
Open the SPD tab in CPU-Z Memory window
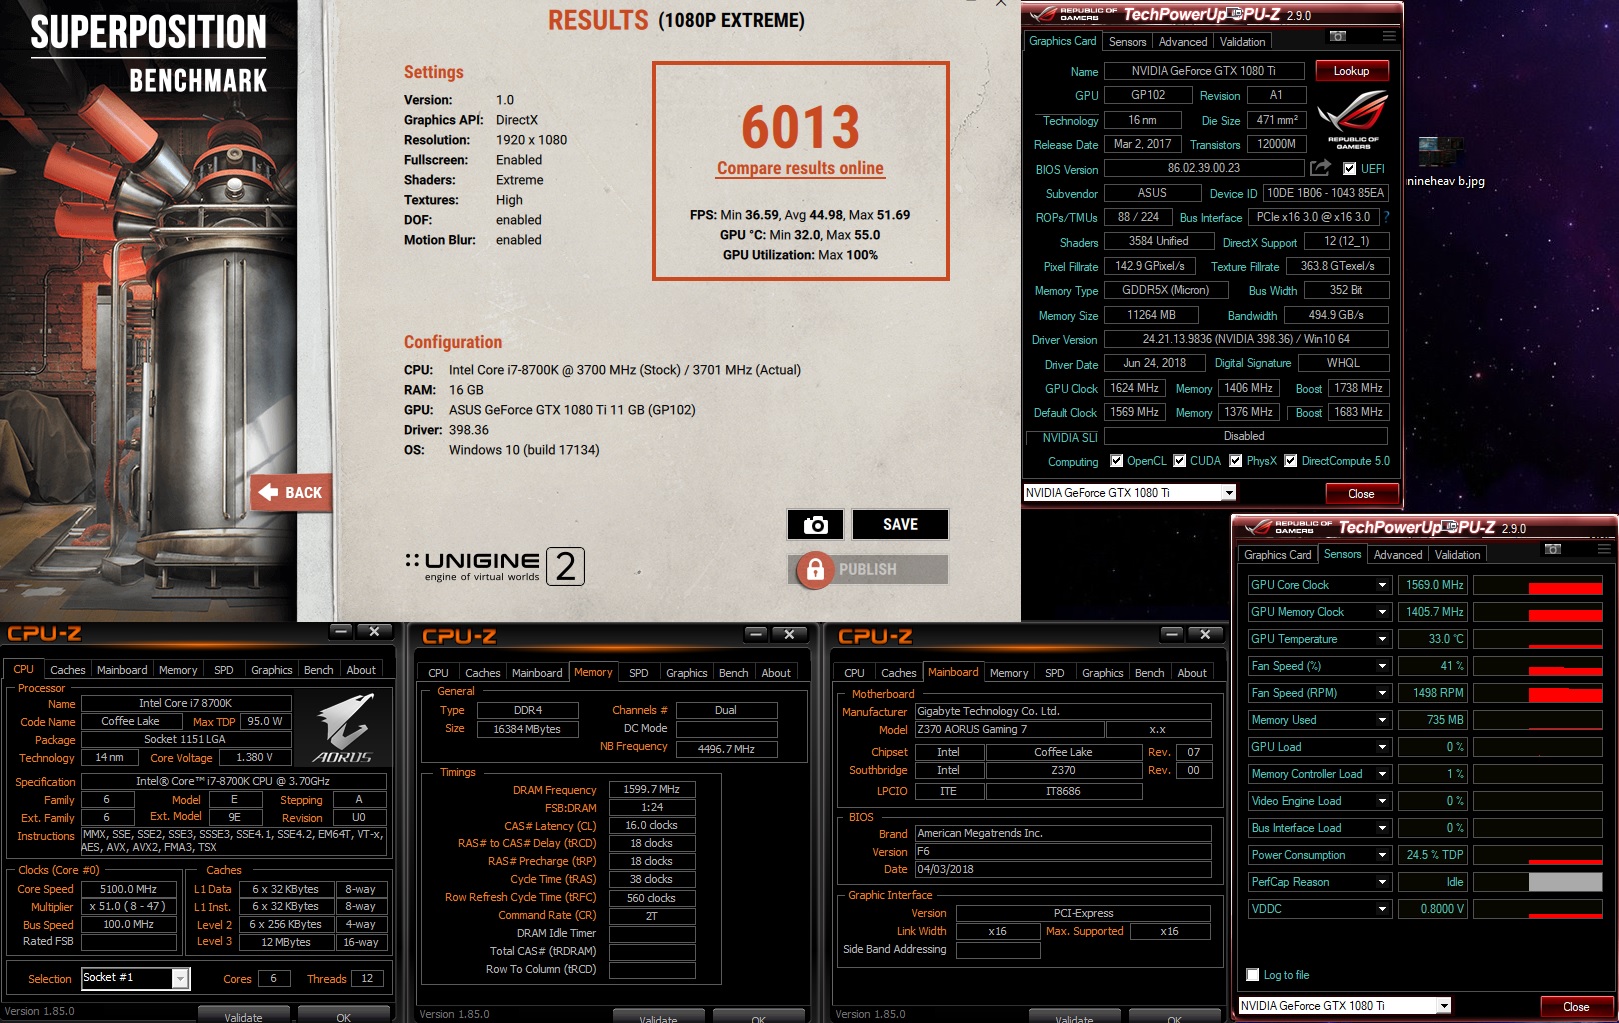(638, 673)
